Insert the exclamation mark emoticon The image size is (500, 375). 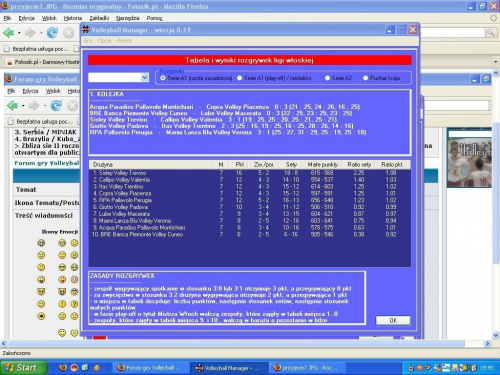(x=62, y=304)
